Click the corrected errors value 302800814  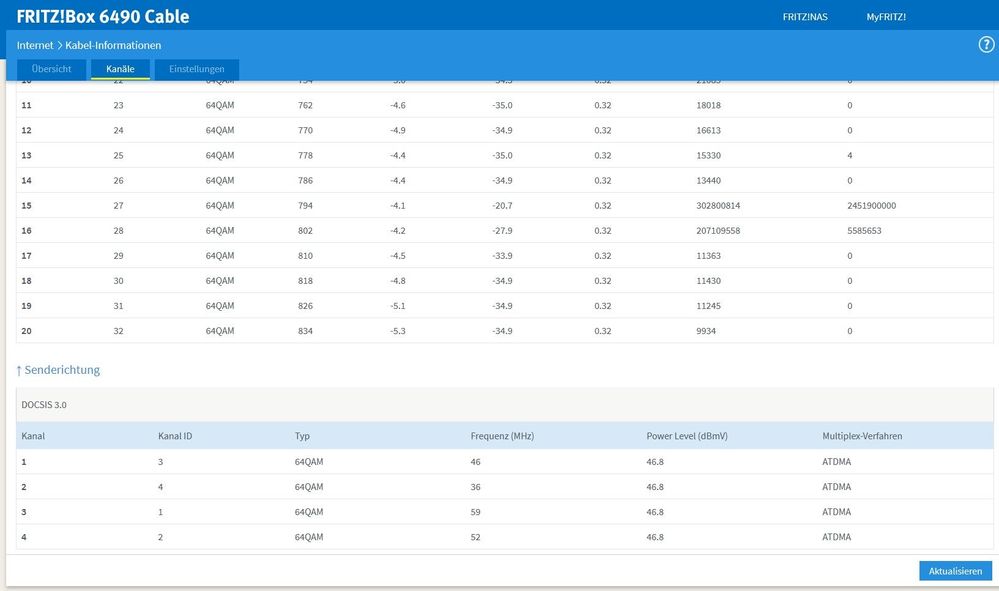pos(718,206)
